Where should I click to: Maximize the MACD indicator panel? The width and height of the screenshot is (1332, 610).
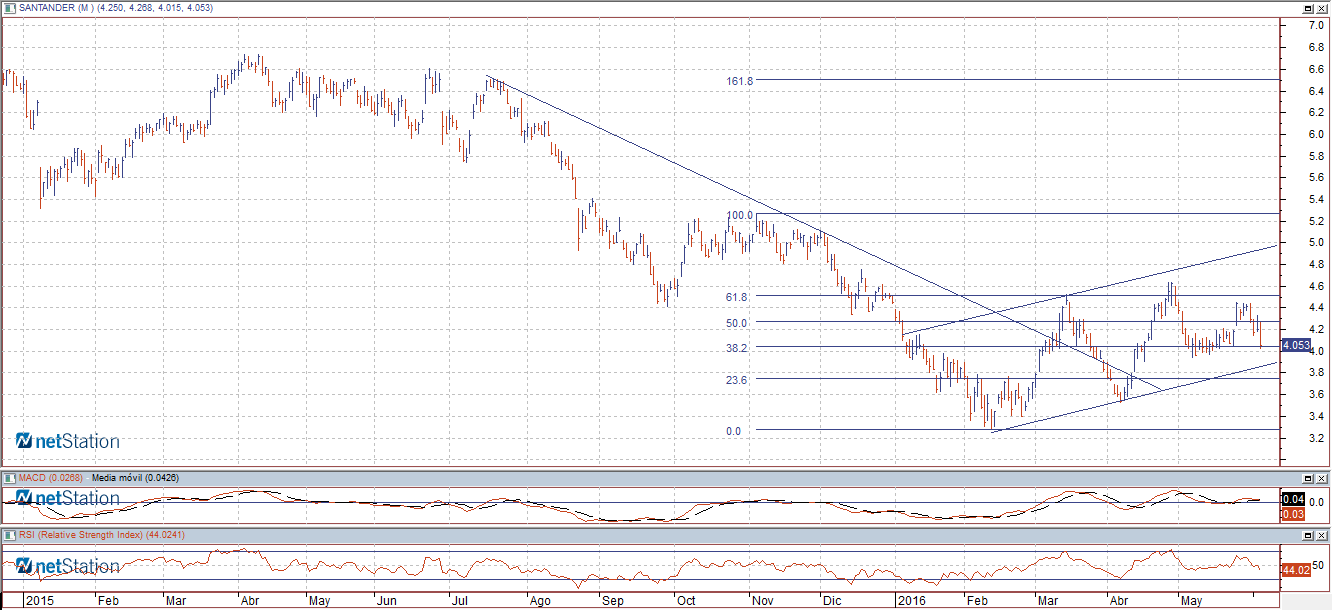pos(1308,478)
